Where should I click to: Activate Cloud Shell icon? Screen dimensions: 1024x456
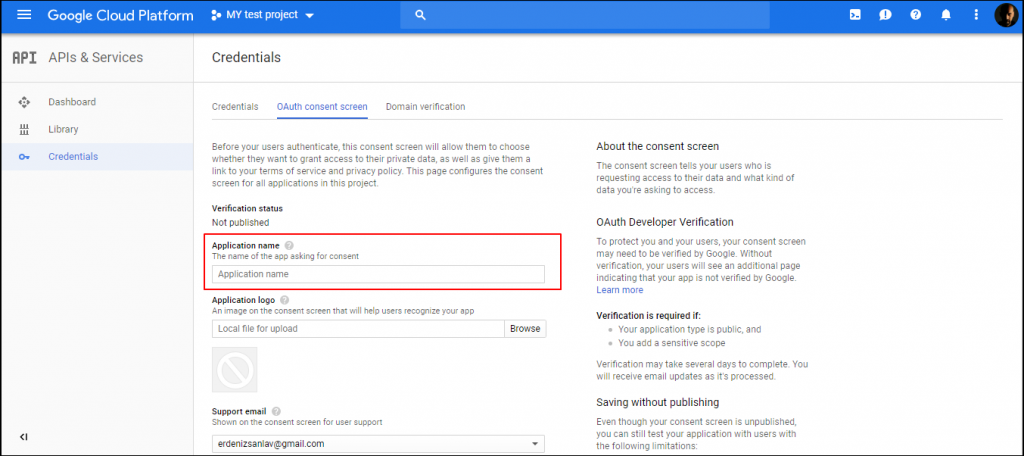tap(855, 14)
